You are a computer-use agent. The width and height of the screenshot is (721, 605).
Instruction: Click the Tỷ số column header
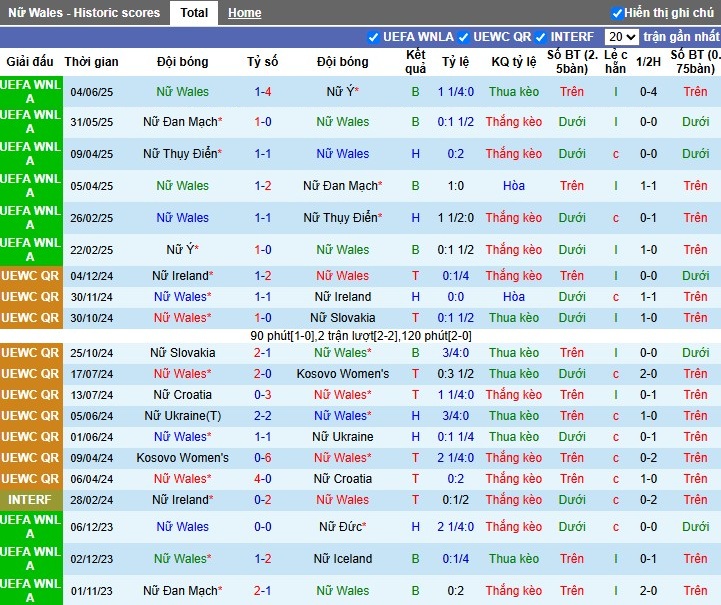click(x=263, y=62)
